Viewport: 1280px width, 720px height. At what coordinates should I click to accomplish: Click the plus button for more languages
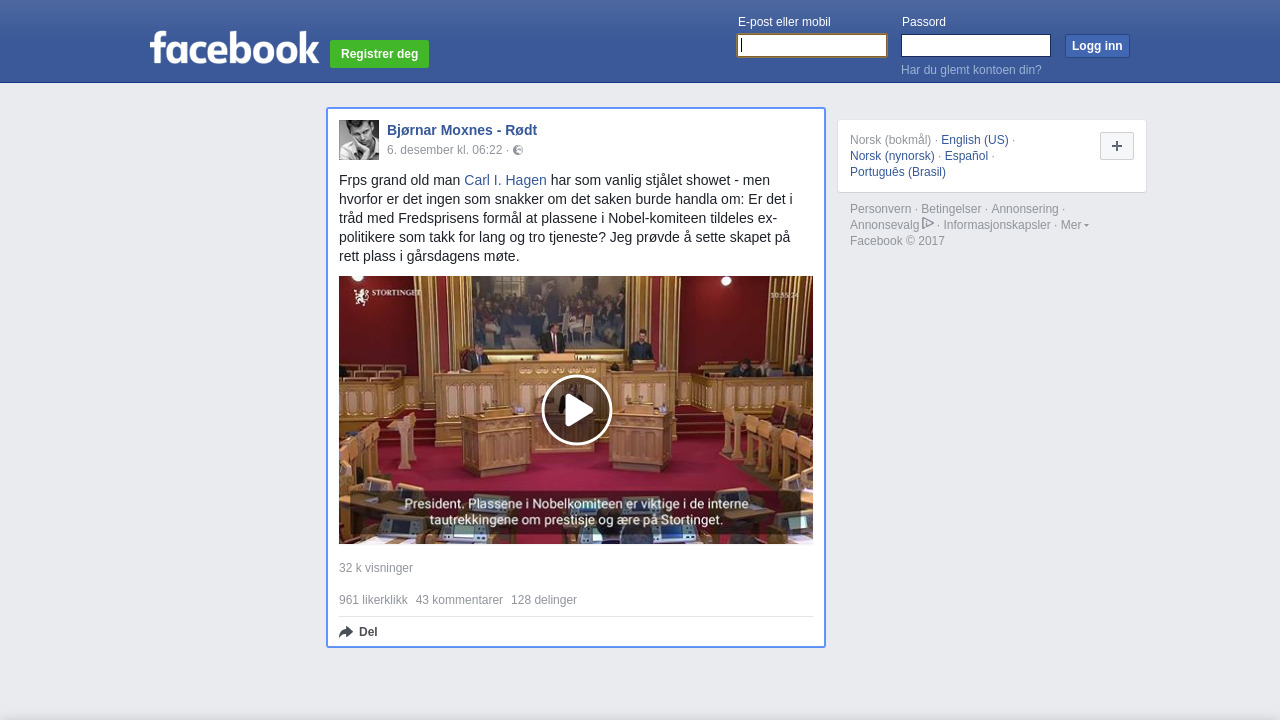tap(1117, 146)
